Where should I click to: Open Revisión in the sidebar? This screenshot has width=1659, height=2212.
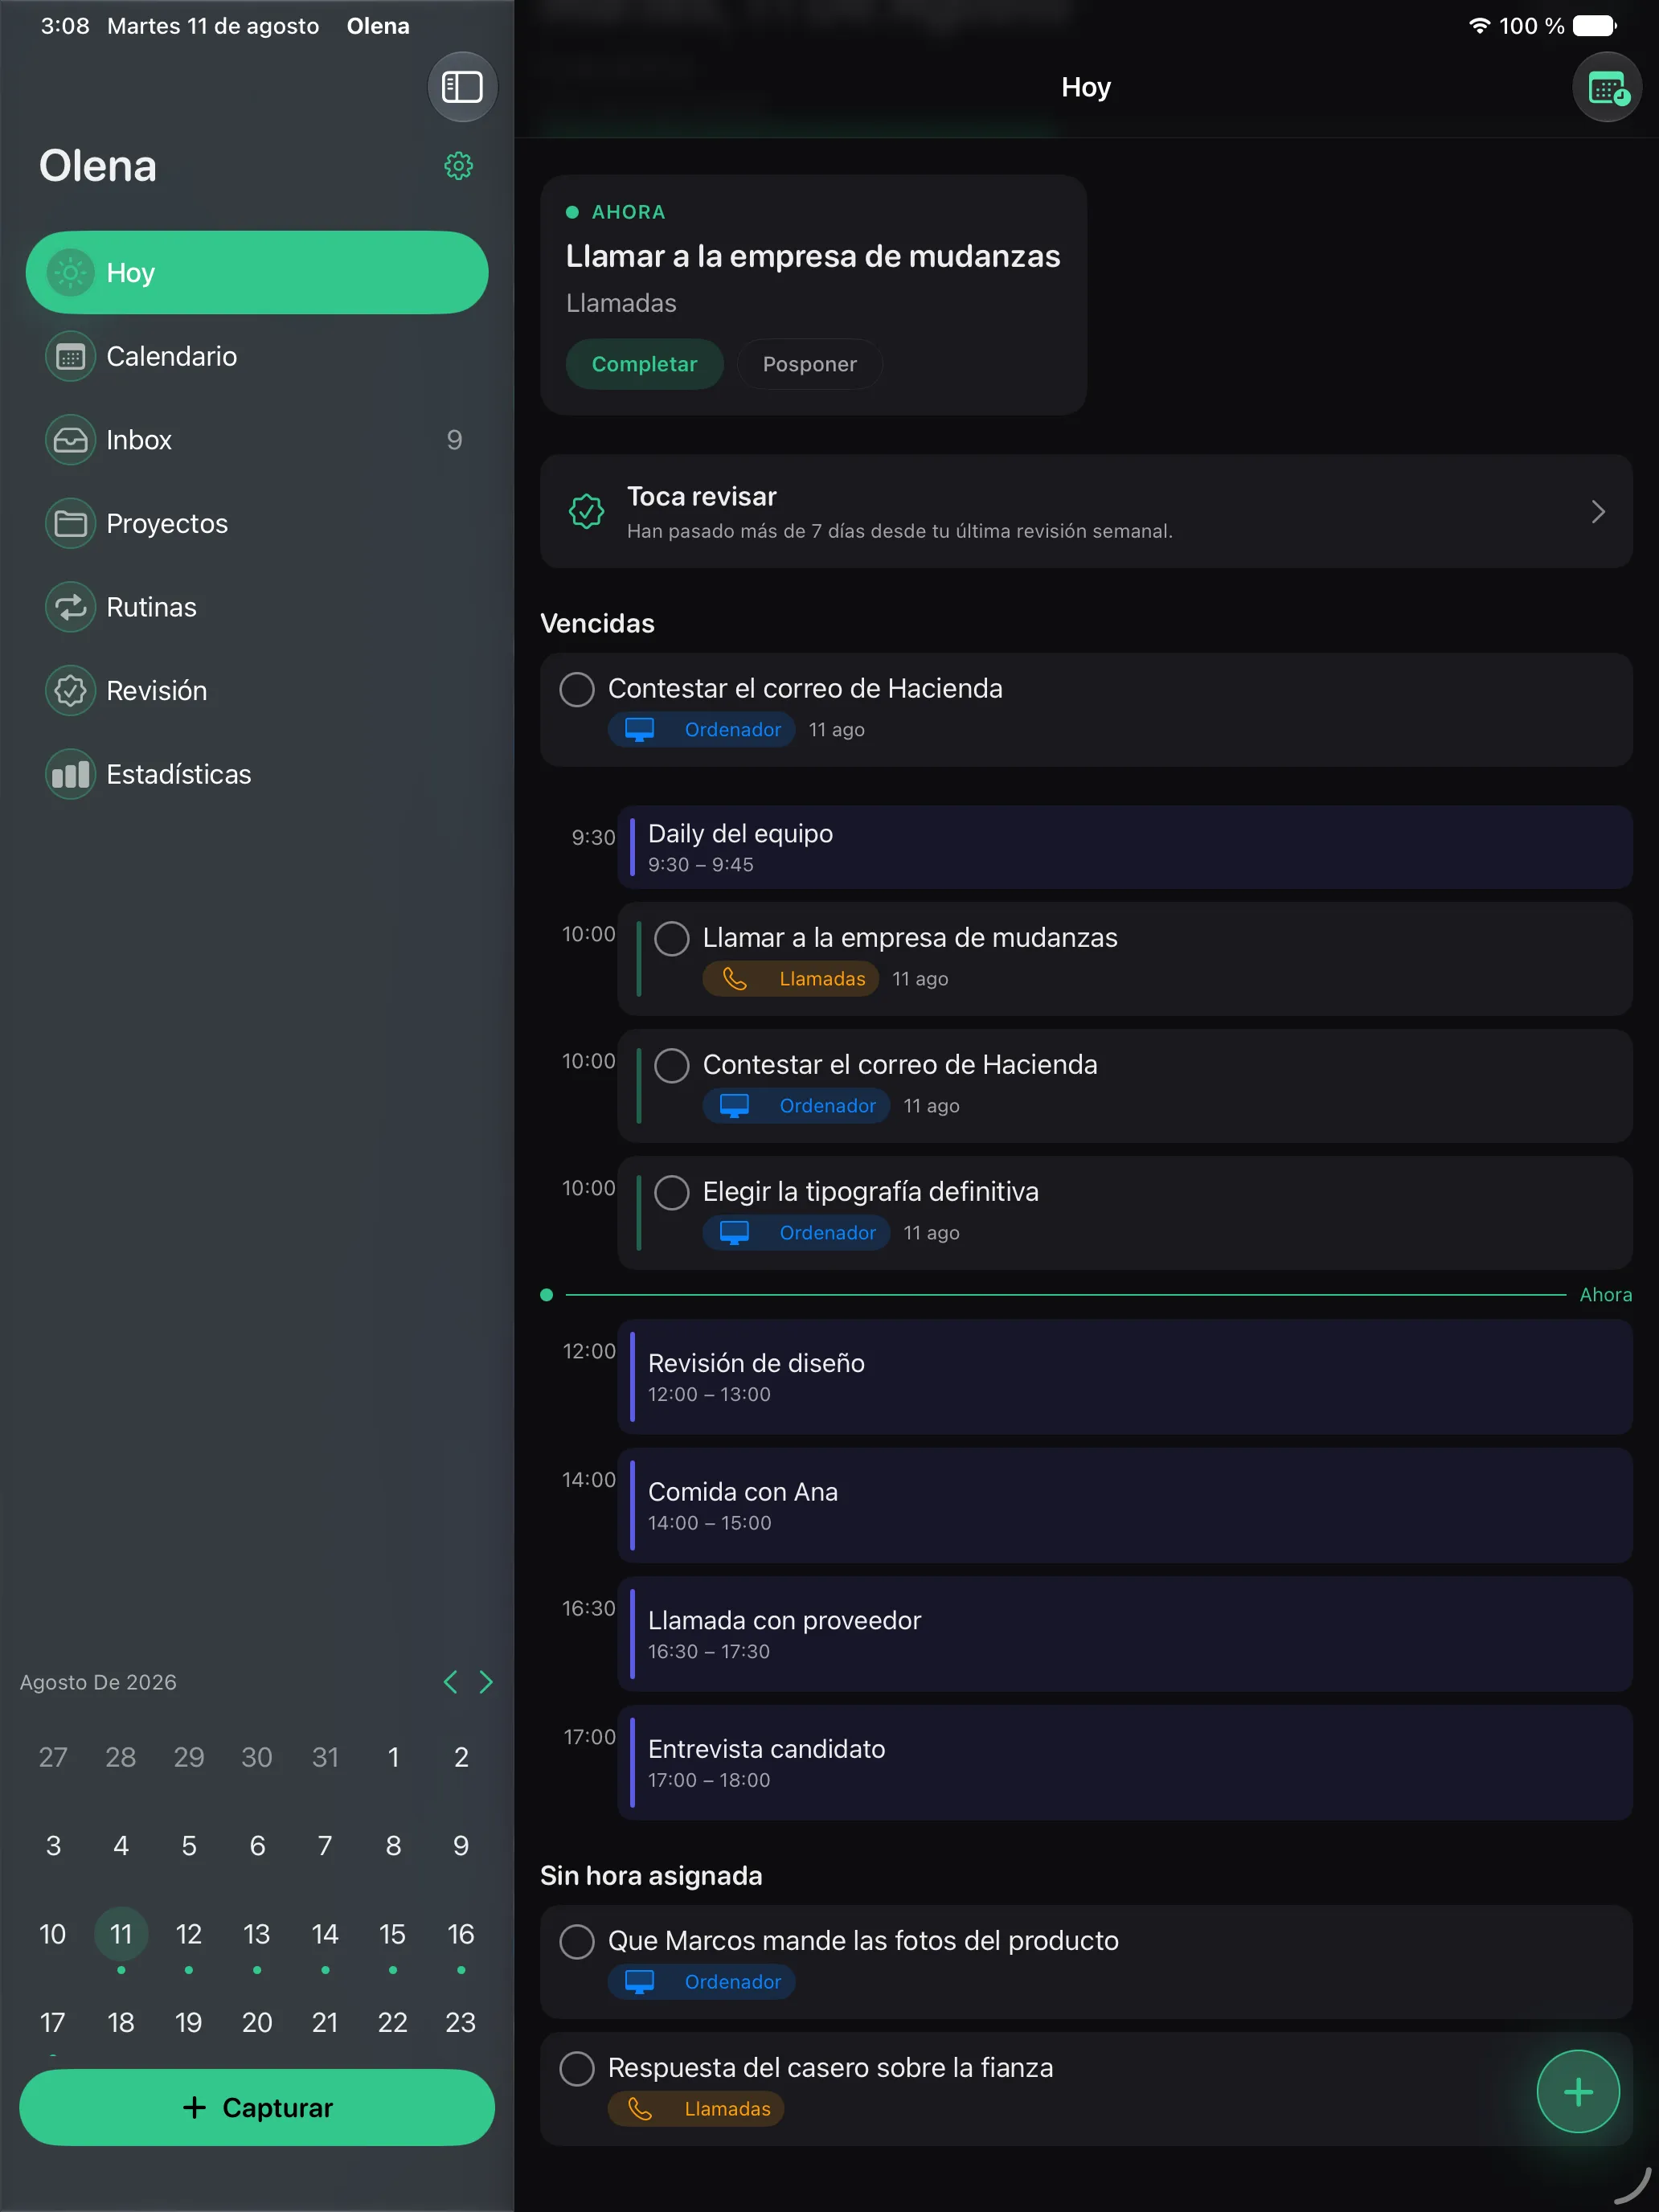(x=257, y=691)
